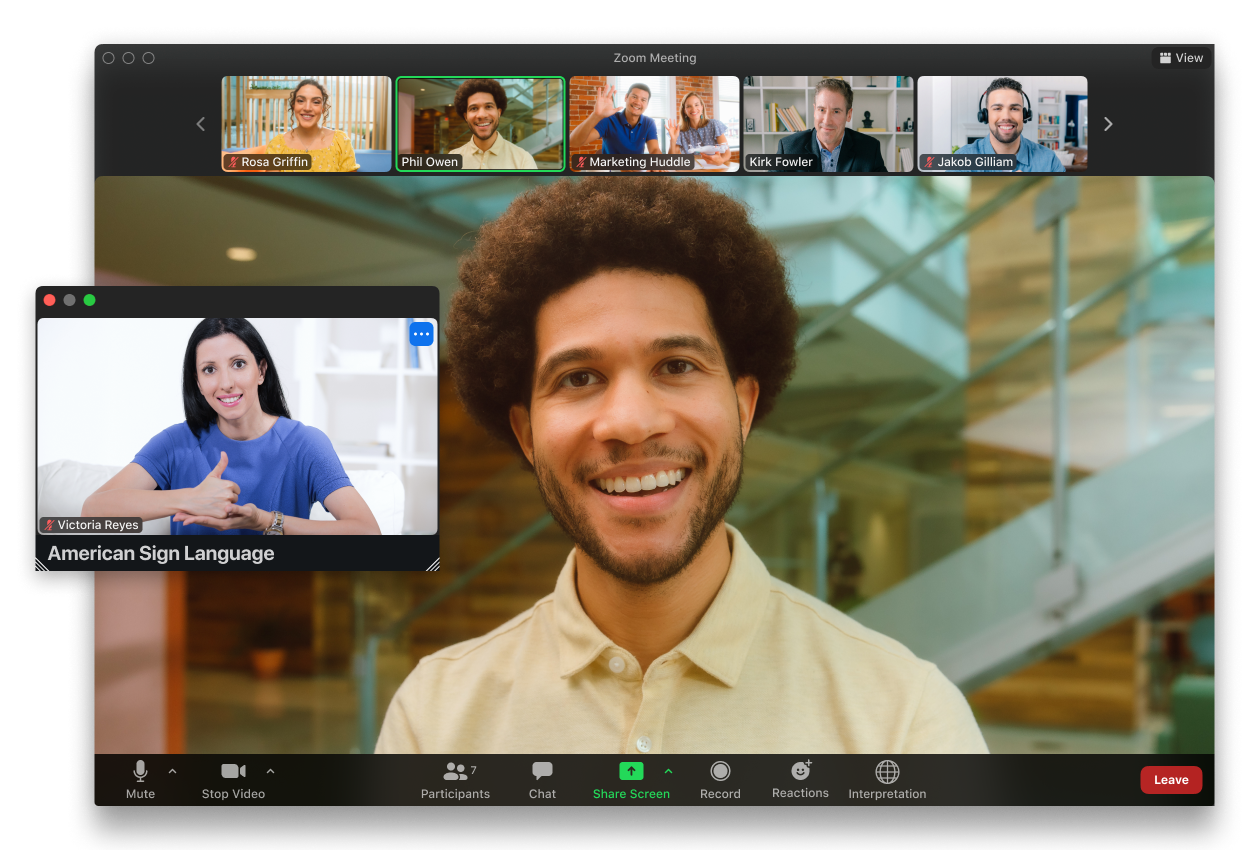The width and height of the screenshot is (1250, 850).
Task: Open video options caret next to Stop Video
Action: [x=270, y=771]
